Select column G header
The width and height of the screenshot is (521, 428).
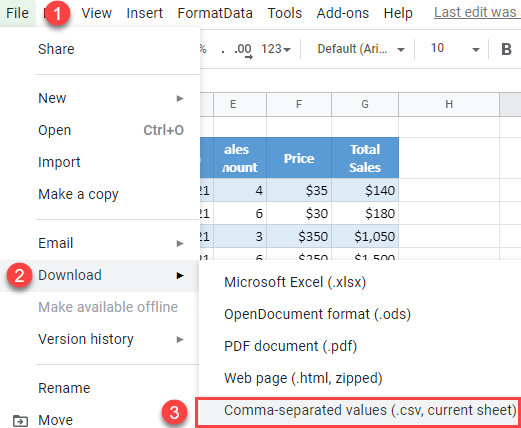(365, 104)
